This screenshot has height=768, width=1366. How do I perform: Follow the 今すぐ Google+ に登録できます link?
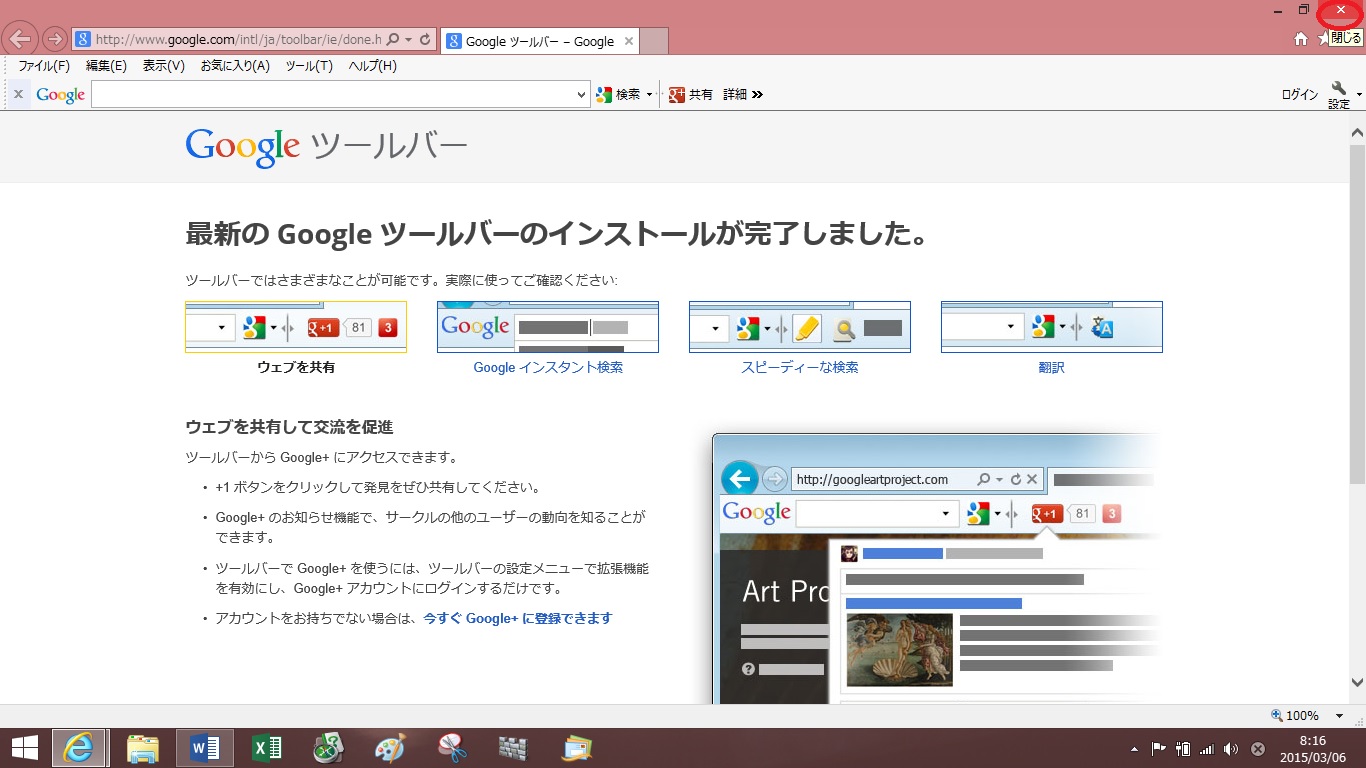(x=518, y=618)
